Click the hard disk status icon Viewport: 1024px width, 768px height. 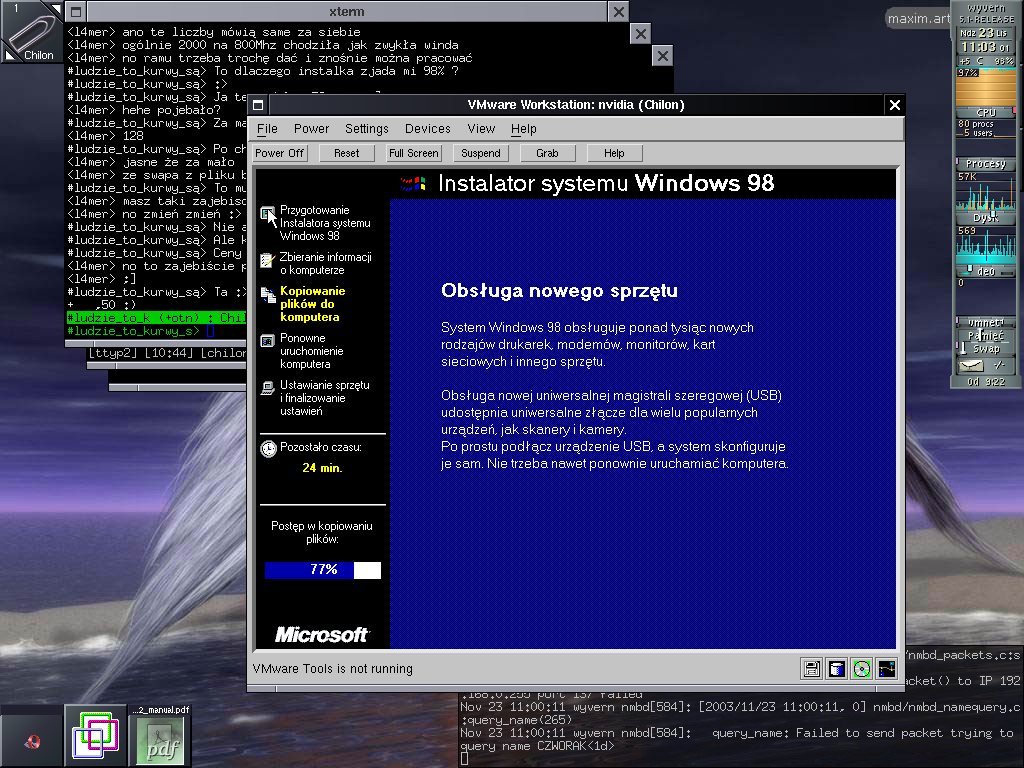837,669
